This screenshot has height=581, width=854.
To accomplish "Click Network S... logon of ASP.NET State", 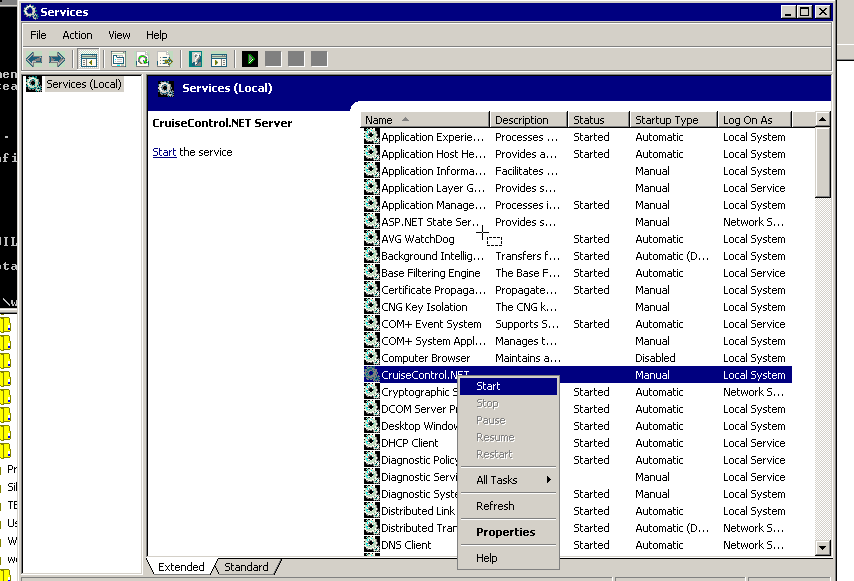I will point(753,222).
